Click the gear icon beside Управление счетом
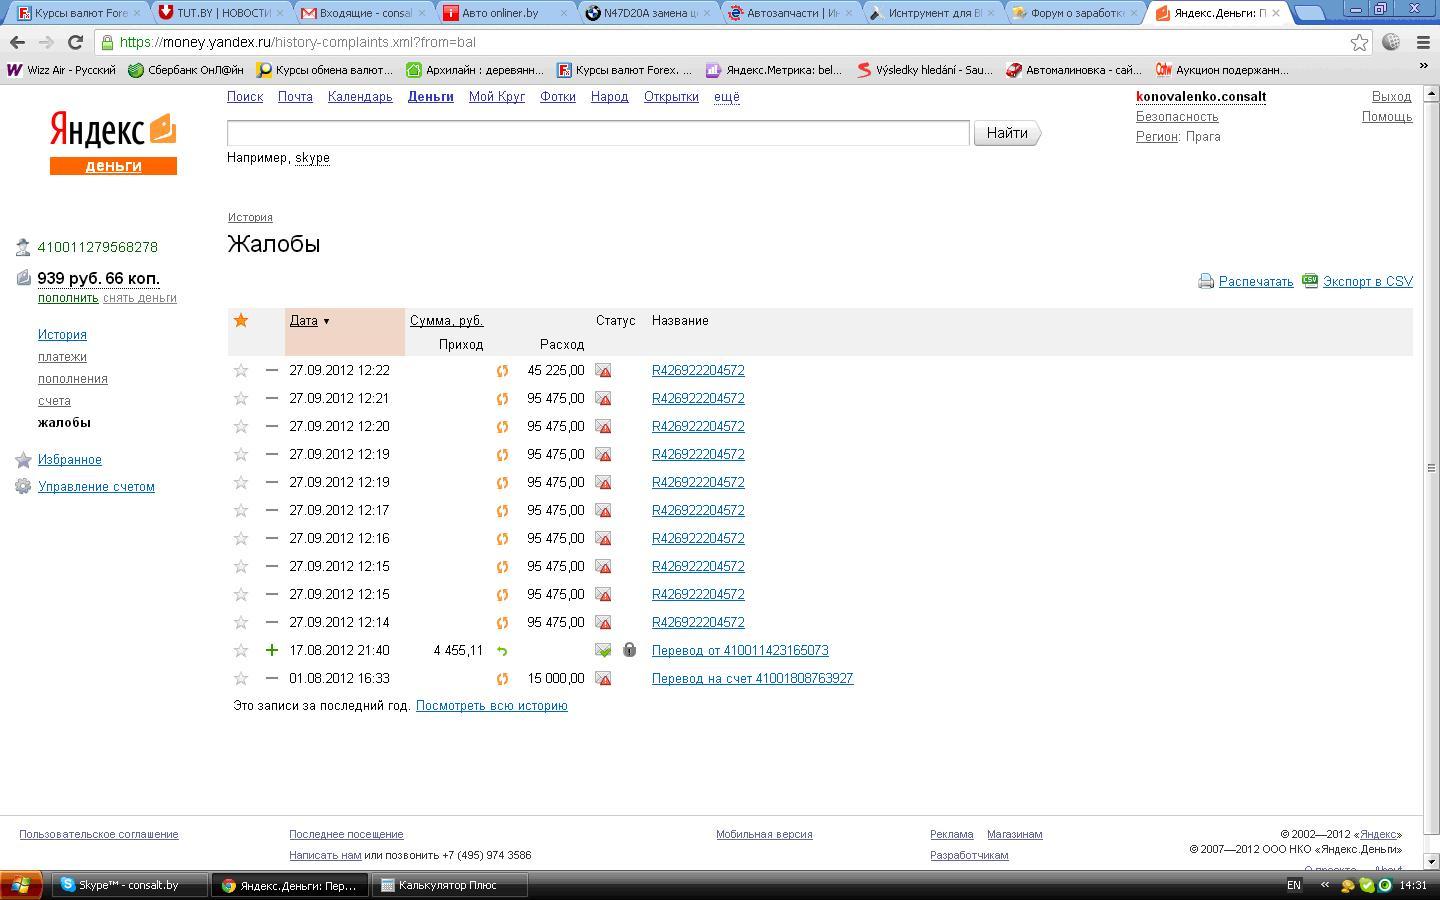This screenshot has width=1440, height=900. [23, 487]
